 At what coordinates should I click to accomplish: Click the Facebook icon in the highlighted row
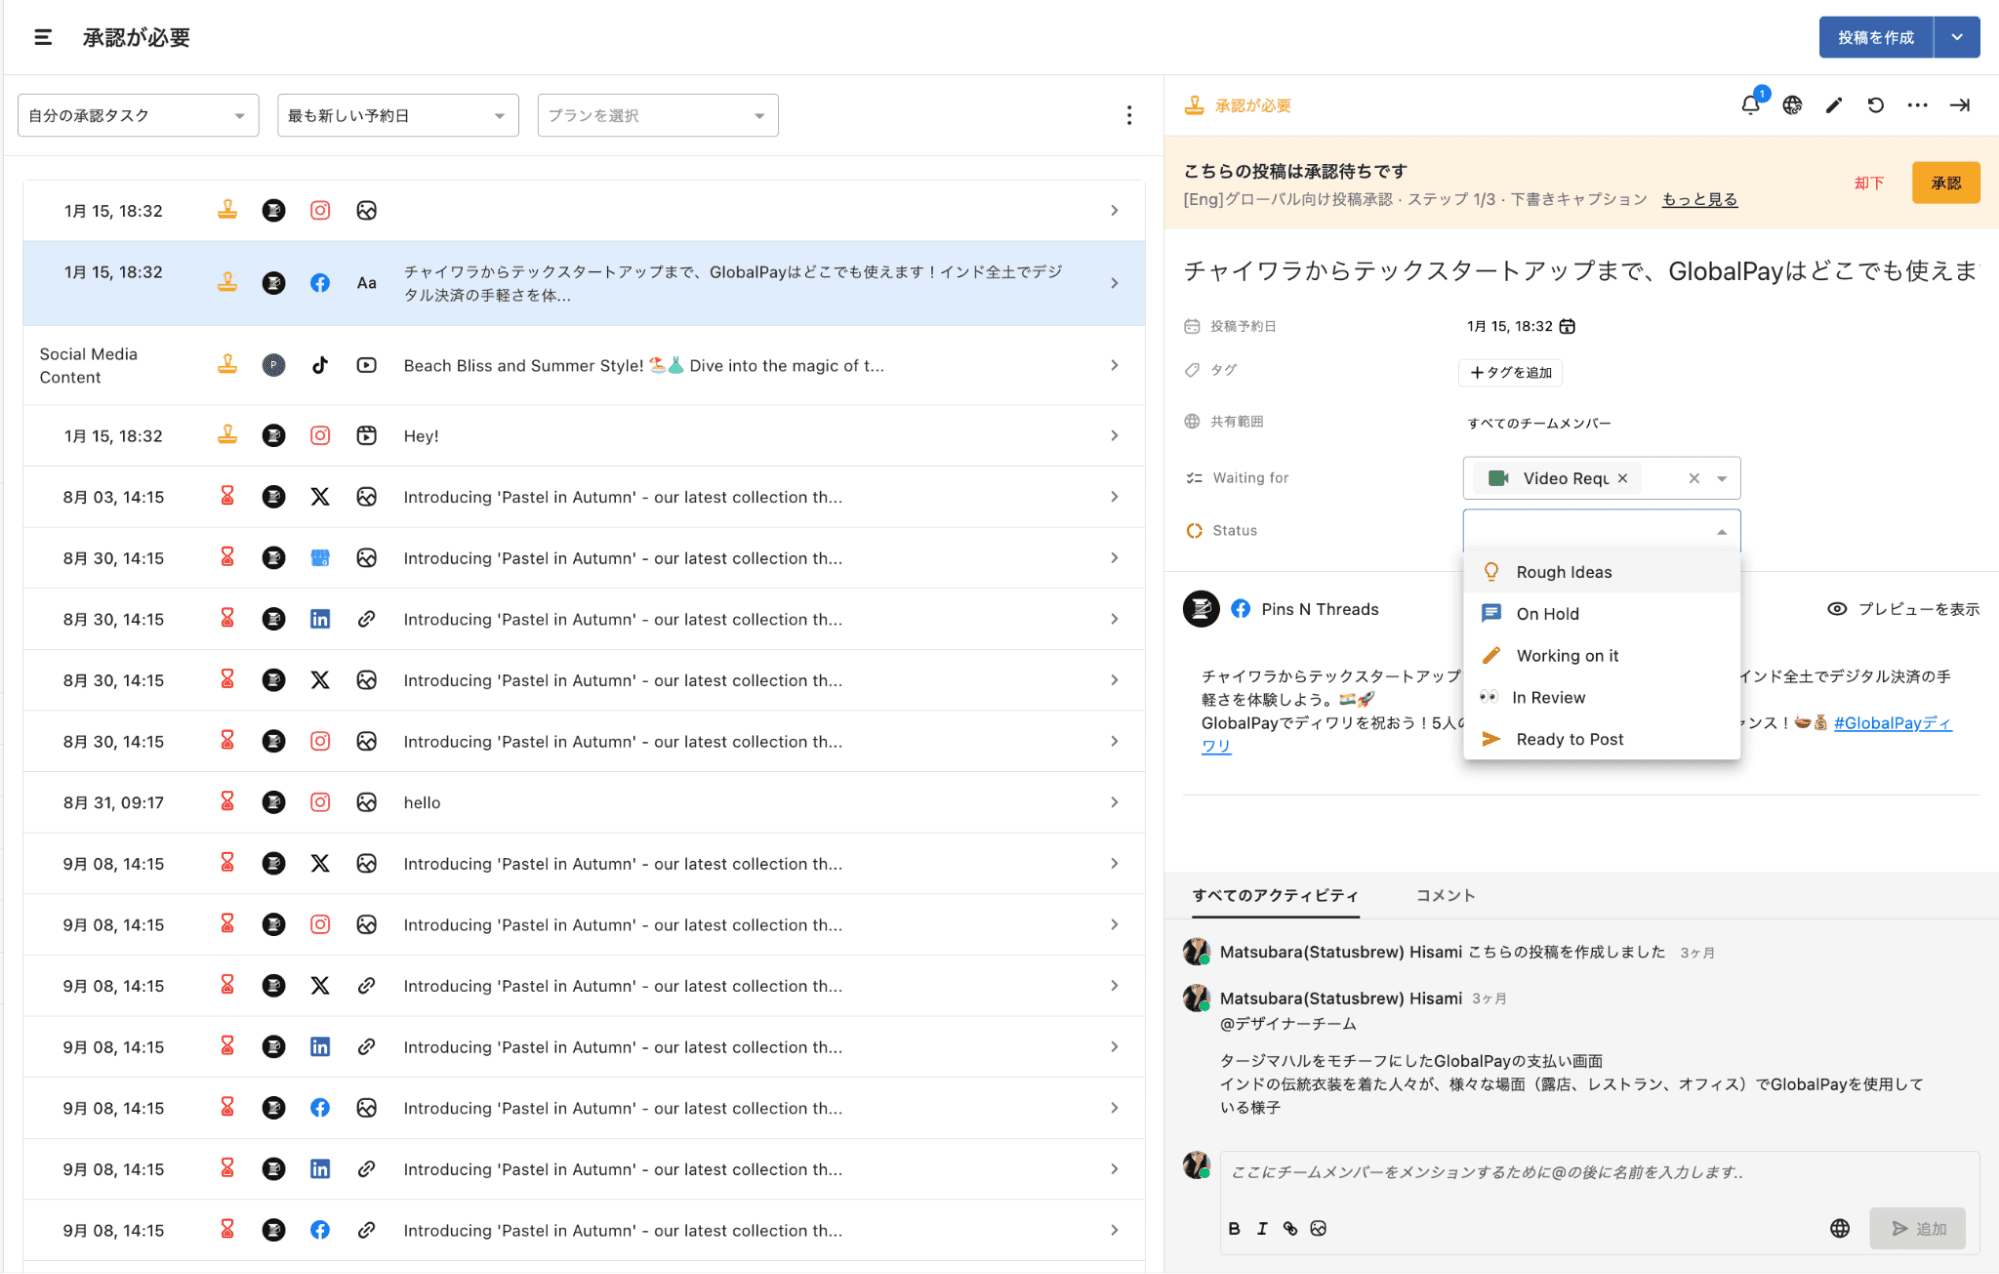click(320, 283)
